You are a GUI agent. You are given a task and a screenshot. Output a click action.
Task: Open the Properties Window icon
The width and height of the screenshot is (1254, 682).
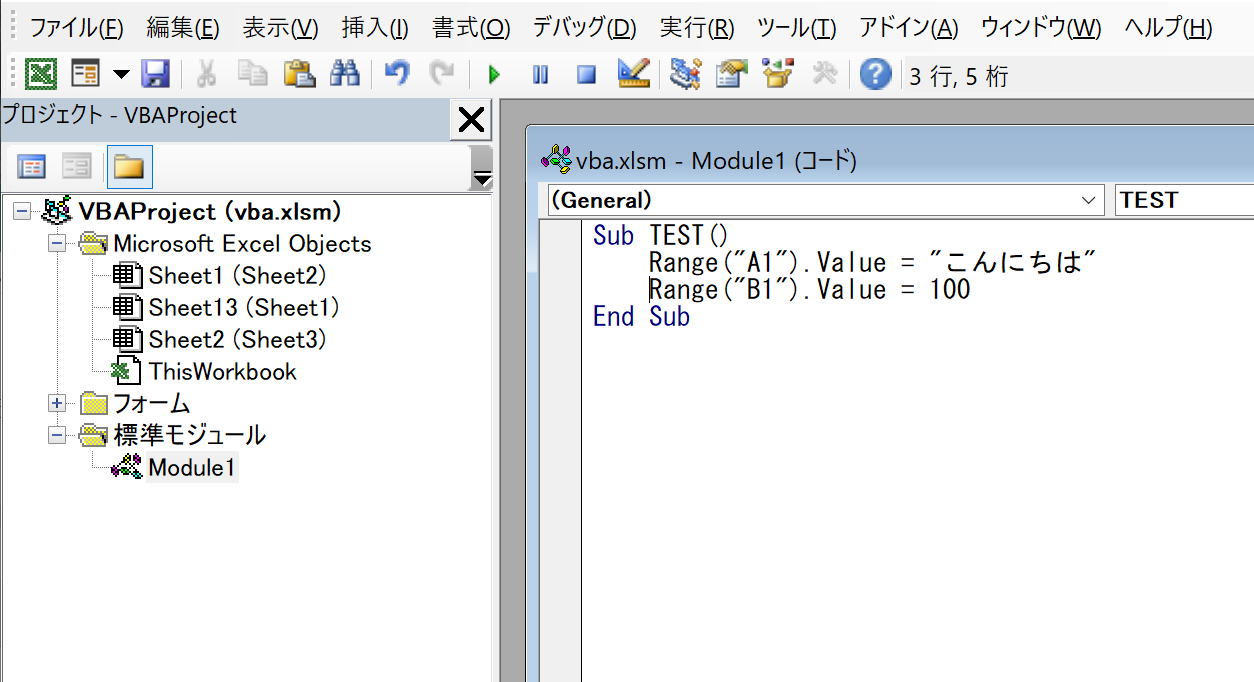pyautogui.click(x=730, y=74)
